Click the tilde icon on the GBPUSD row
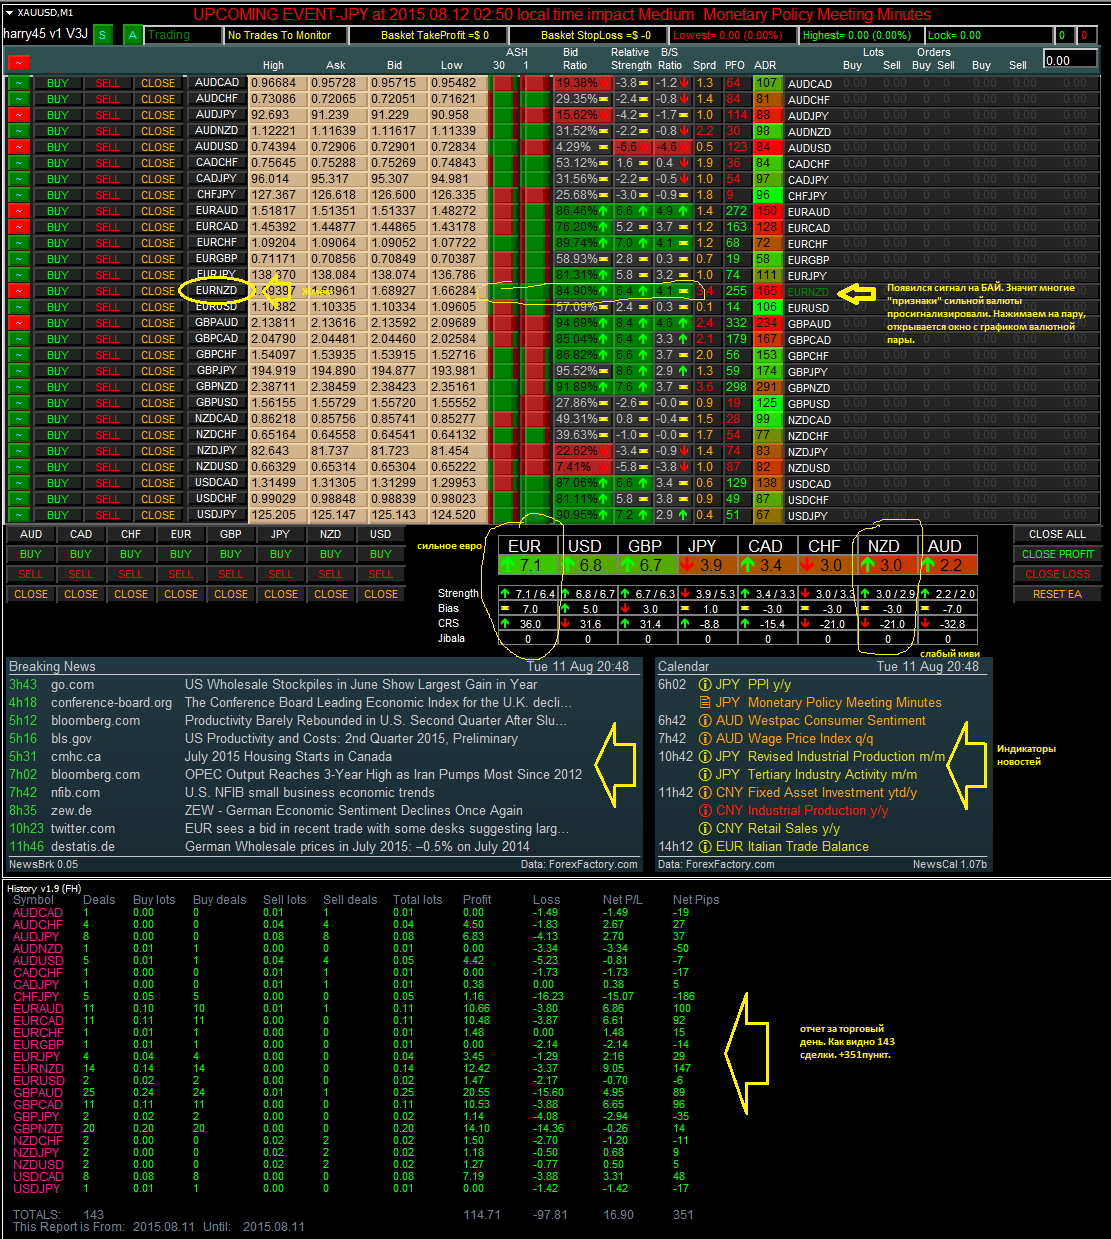This screenshot has width=1111, height=1239. click(x=18, y=403)
